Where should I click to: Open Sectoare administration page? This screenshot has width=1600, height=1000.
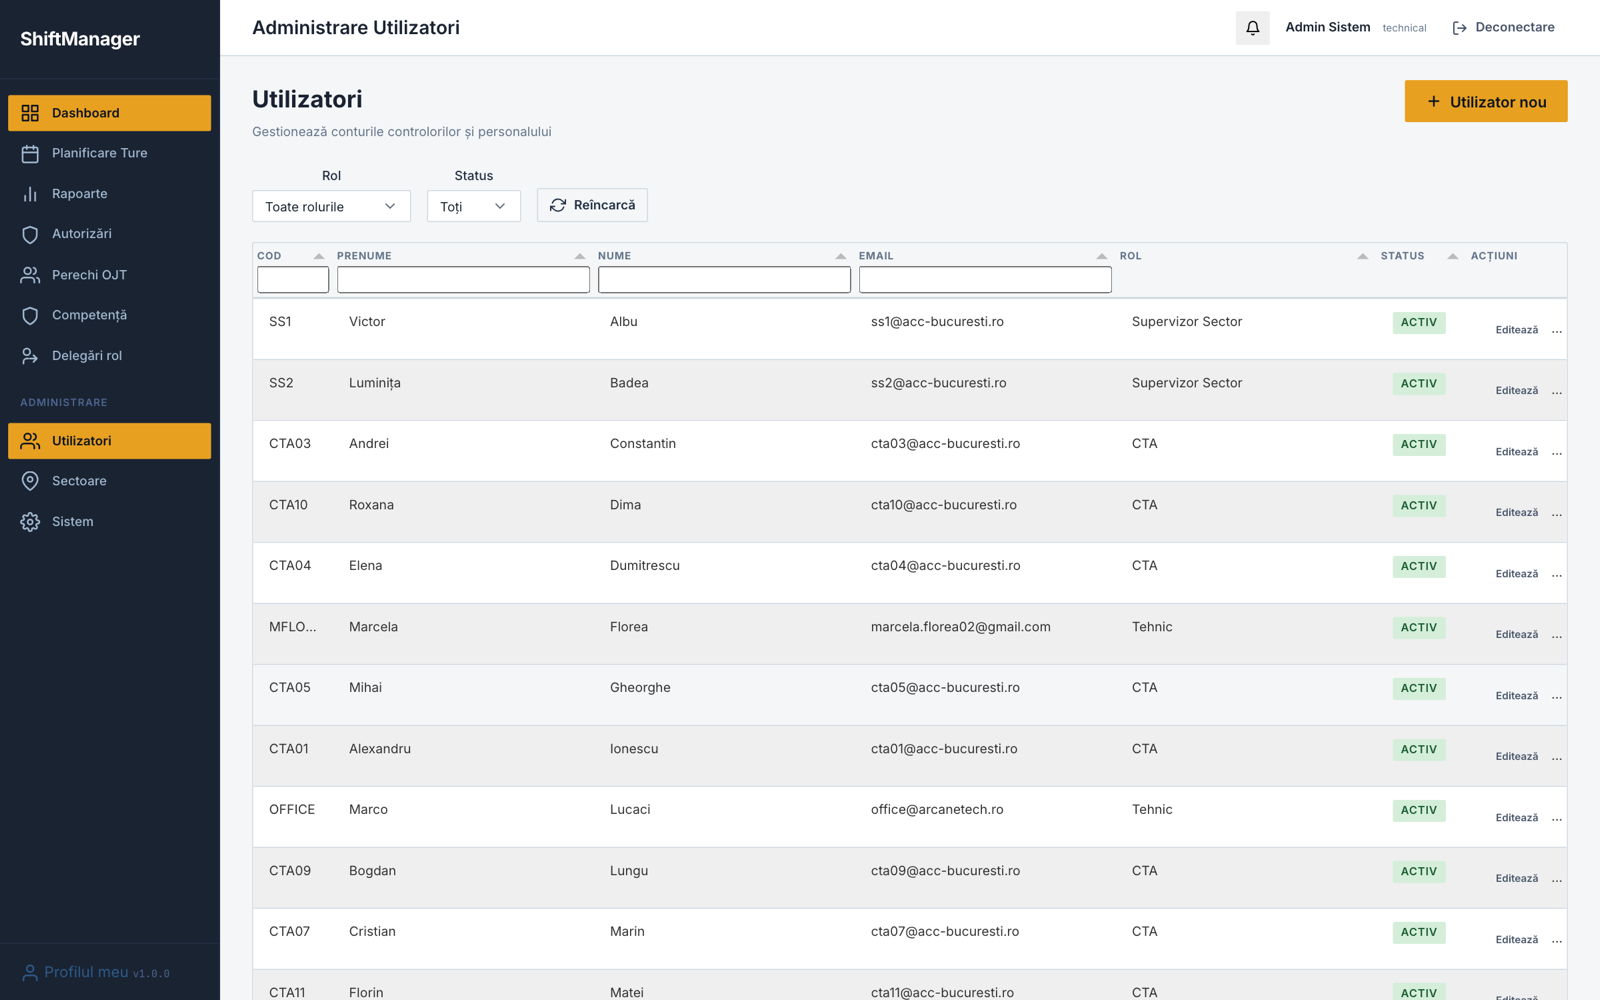tap(110, 481)
